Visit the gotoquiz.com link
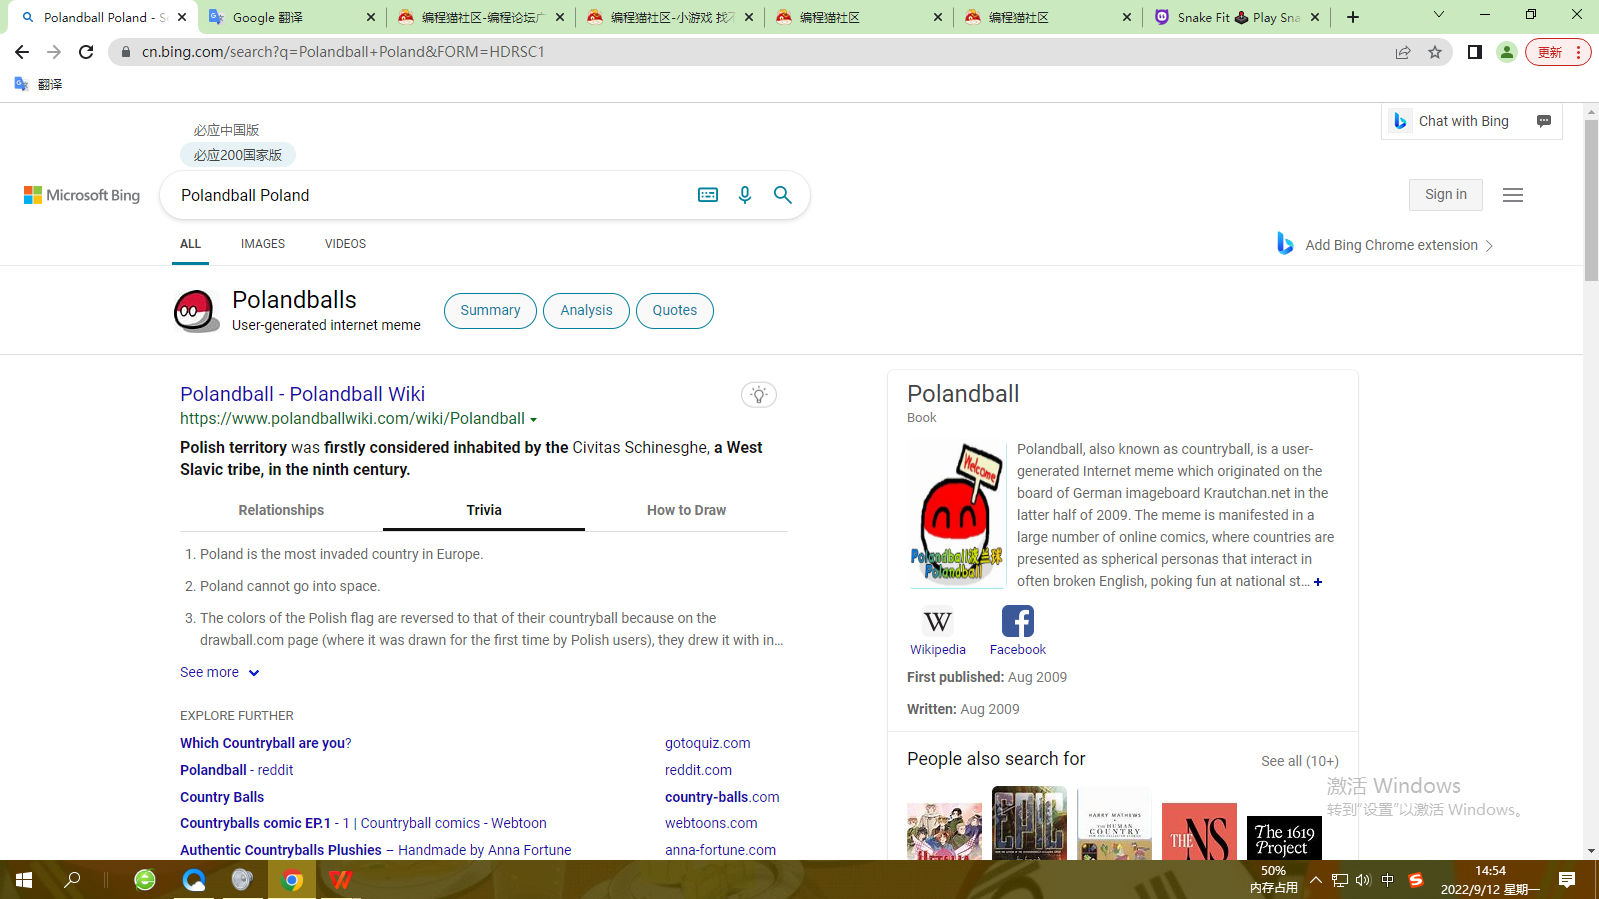The height and width of the screenshot is (899, 1599). [x=708, y=743]
